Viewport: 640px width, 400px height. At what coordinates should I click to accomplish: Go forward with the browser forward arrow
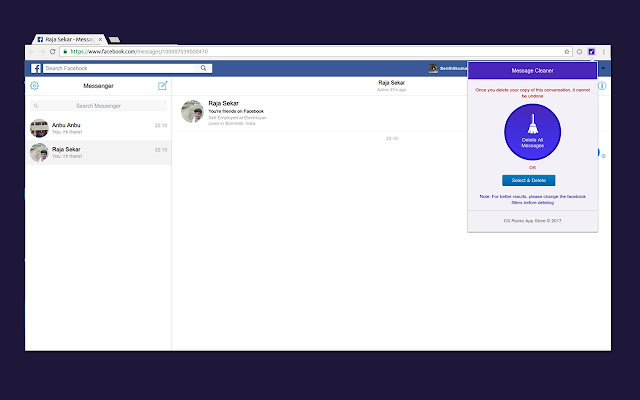[42, 51]
